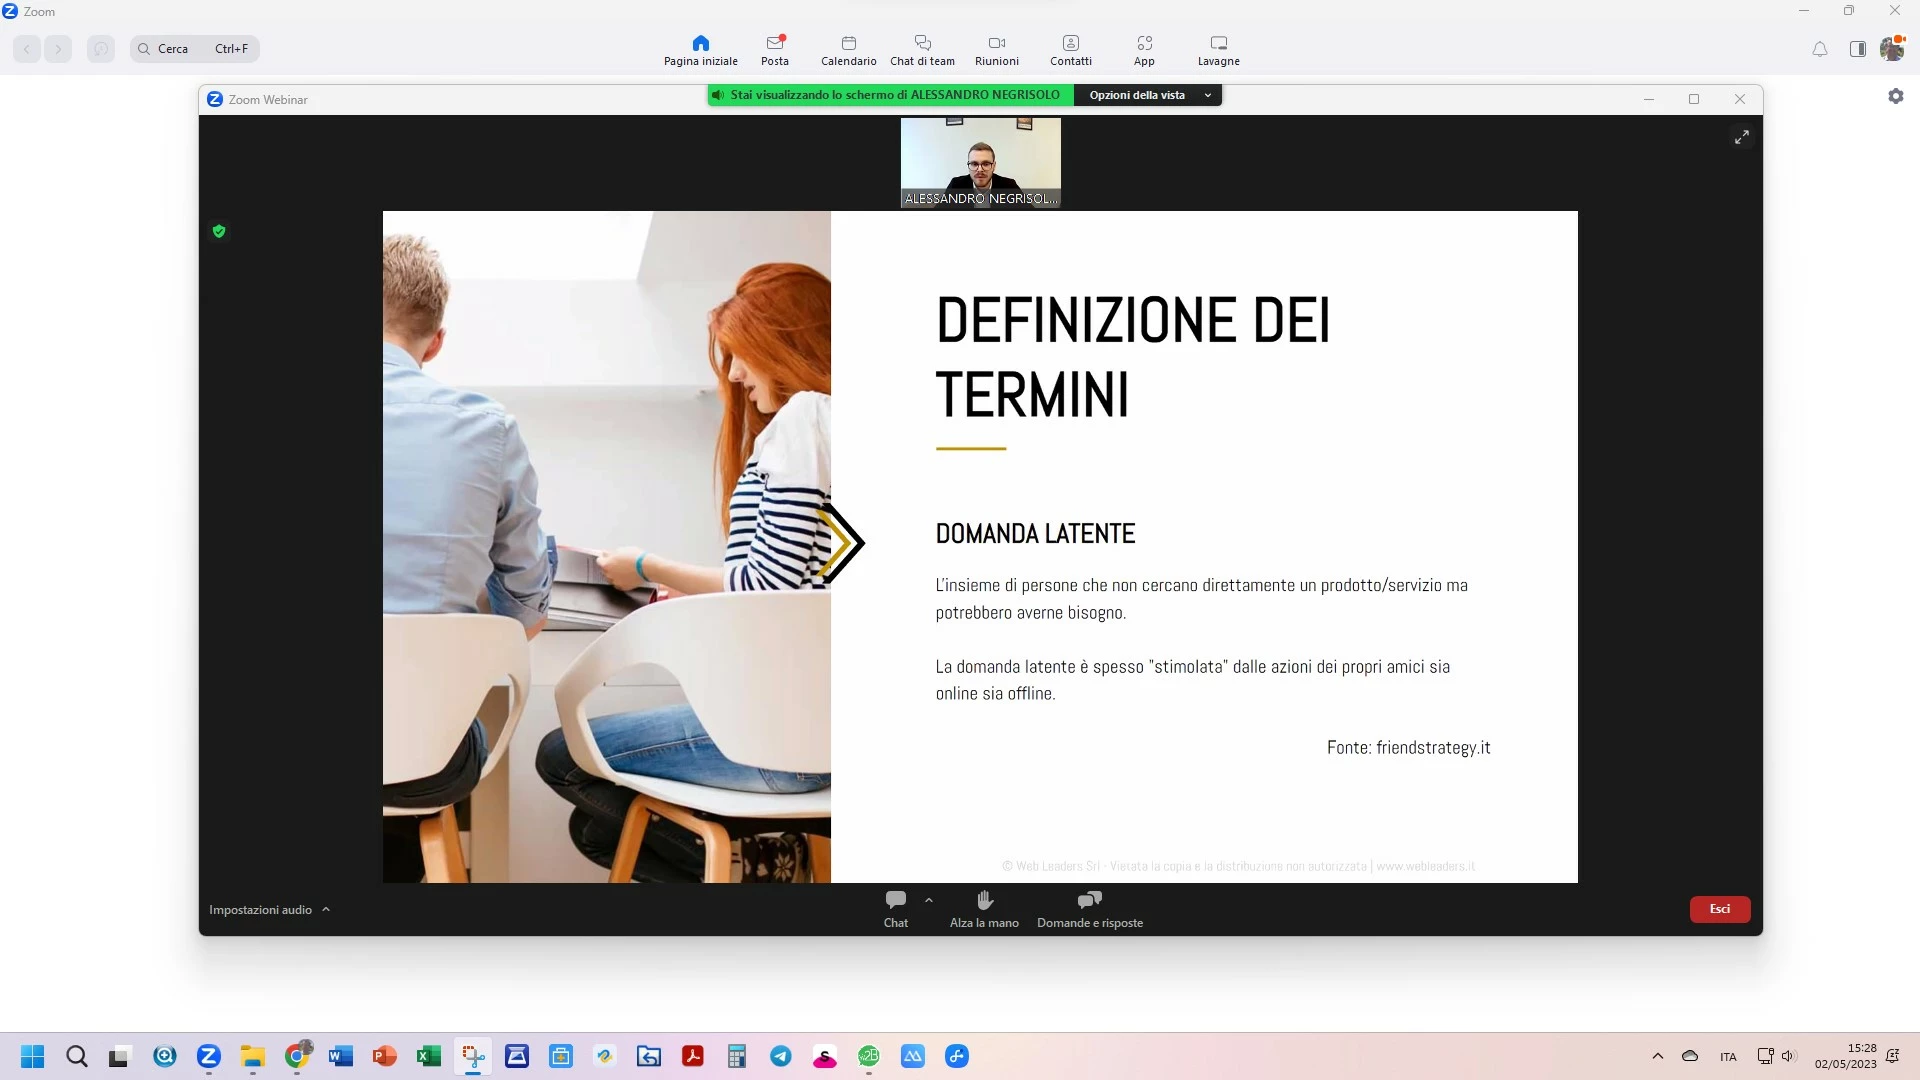Switch to Chat di team tab
The width and height of the screenshot is (1920, 1080).
click(x=922, y=50)
